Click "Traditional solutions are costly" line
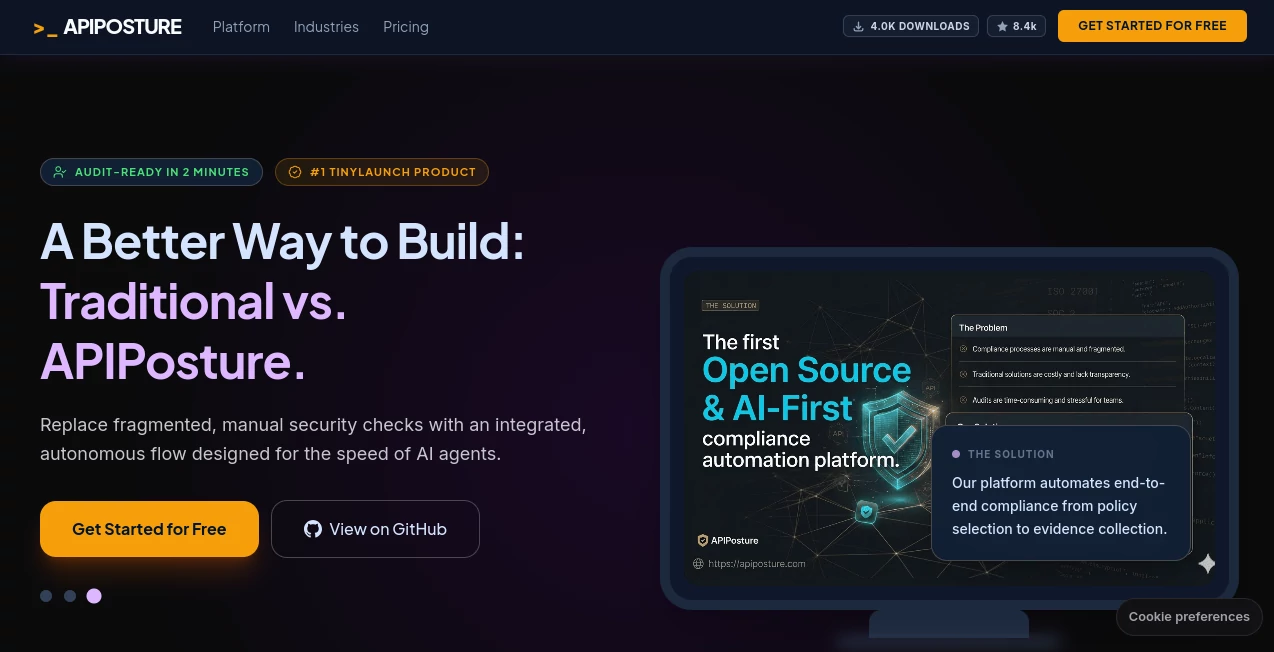 click(x=1051, y=374)
